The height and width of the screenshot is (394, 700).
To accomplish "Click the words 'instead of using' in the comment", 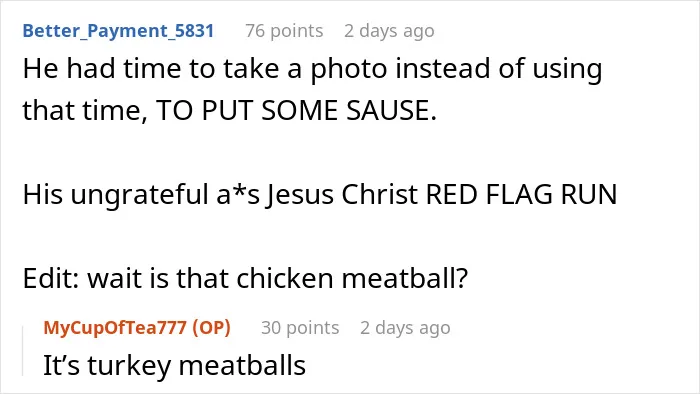I will pos(499,70).
